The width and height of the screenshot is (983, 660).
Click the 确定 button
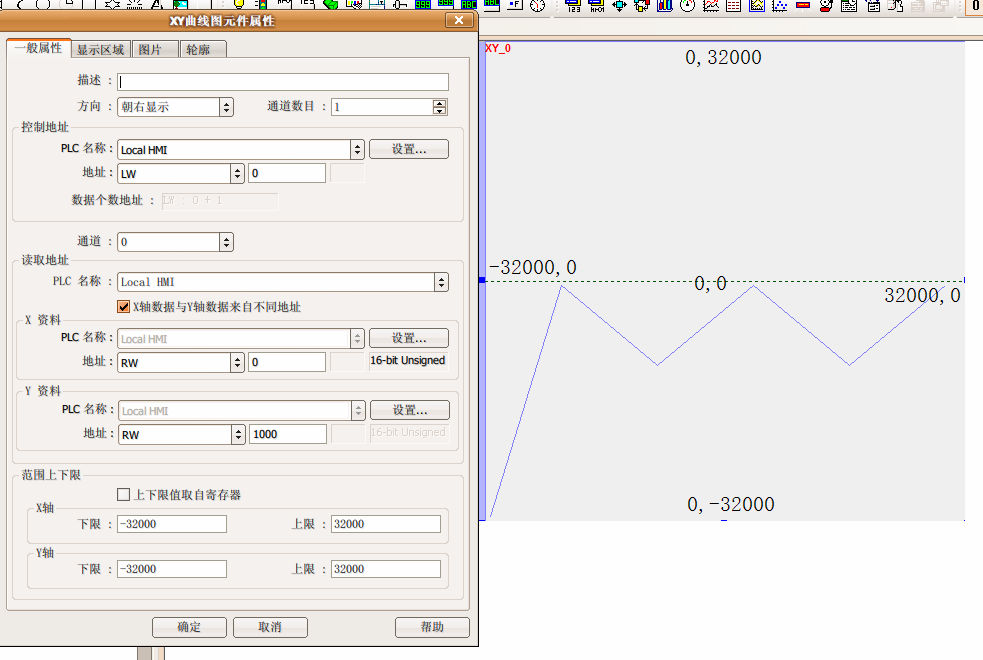point(189,627)
